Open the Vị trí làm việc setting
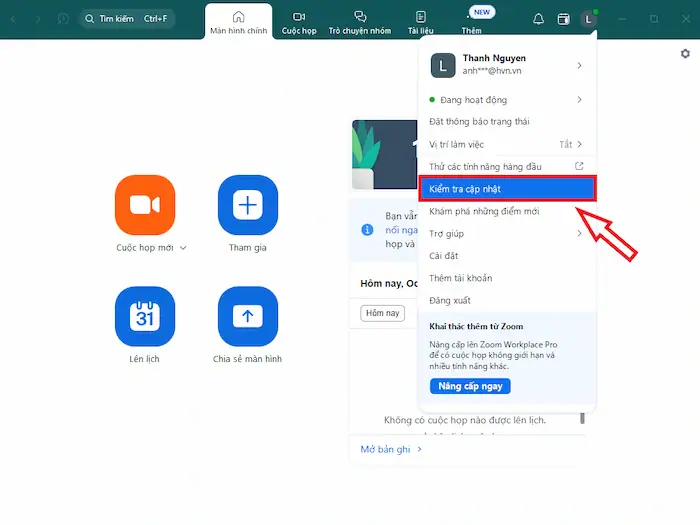This screenshot has height=525, width=700. 505,144
